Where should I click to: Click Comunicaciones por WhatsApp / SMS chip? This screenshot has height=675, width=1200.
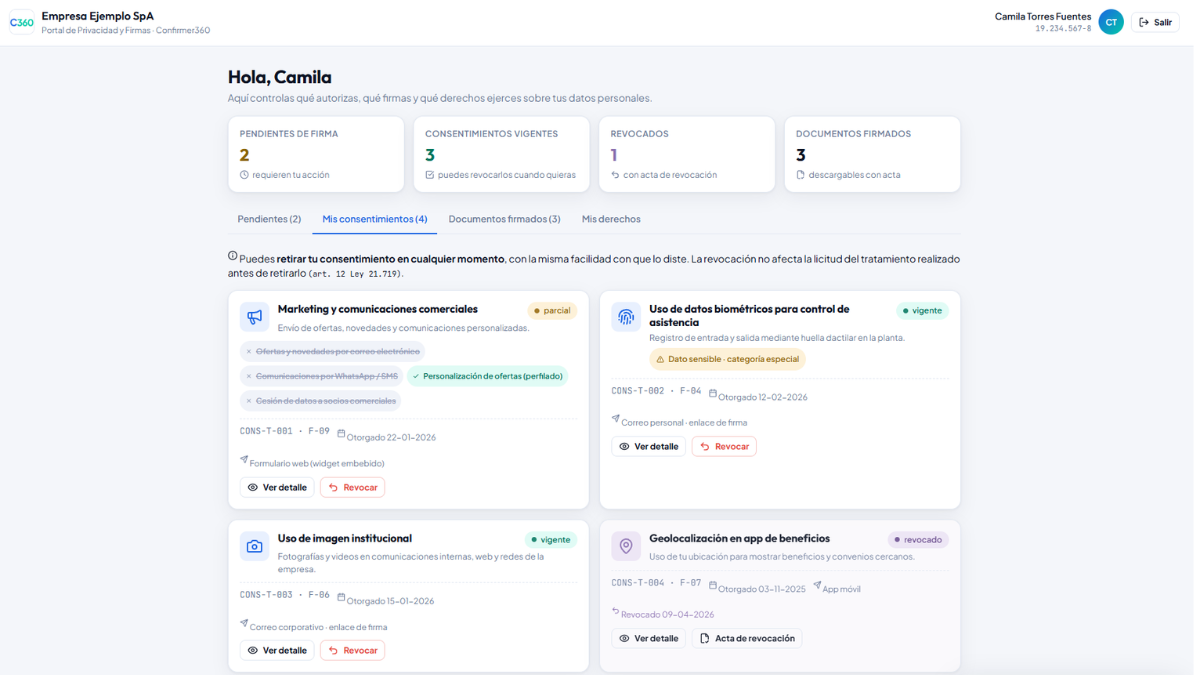[321, 377]
